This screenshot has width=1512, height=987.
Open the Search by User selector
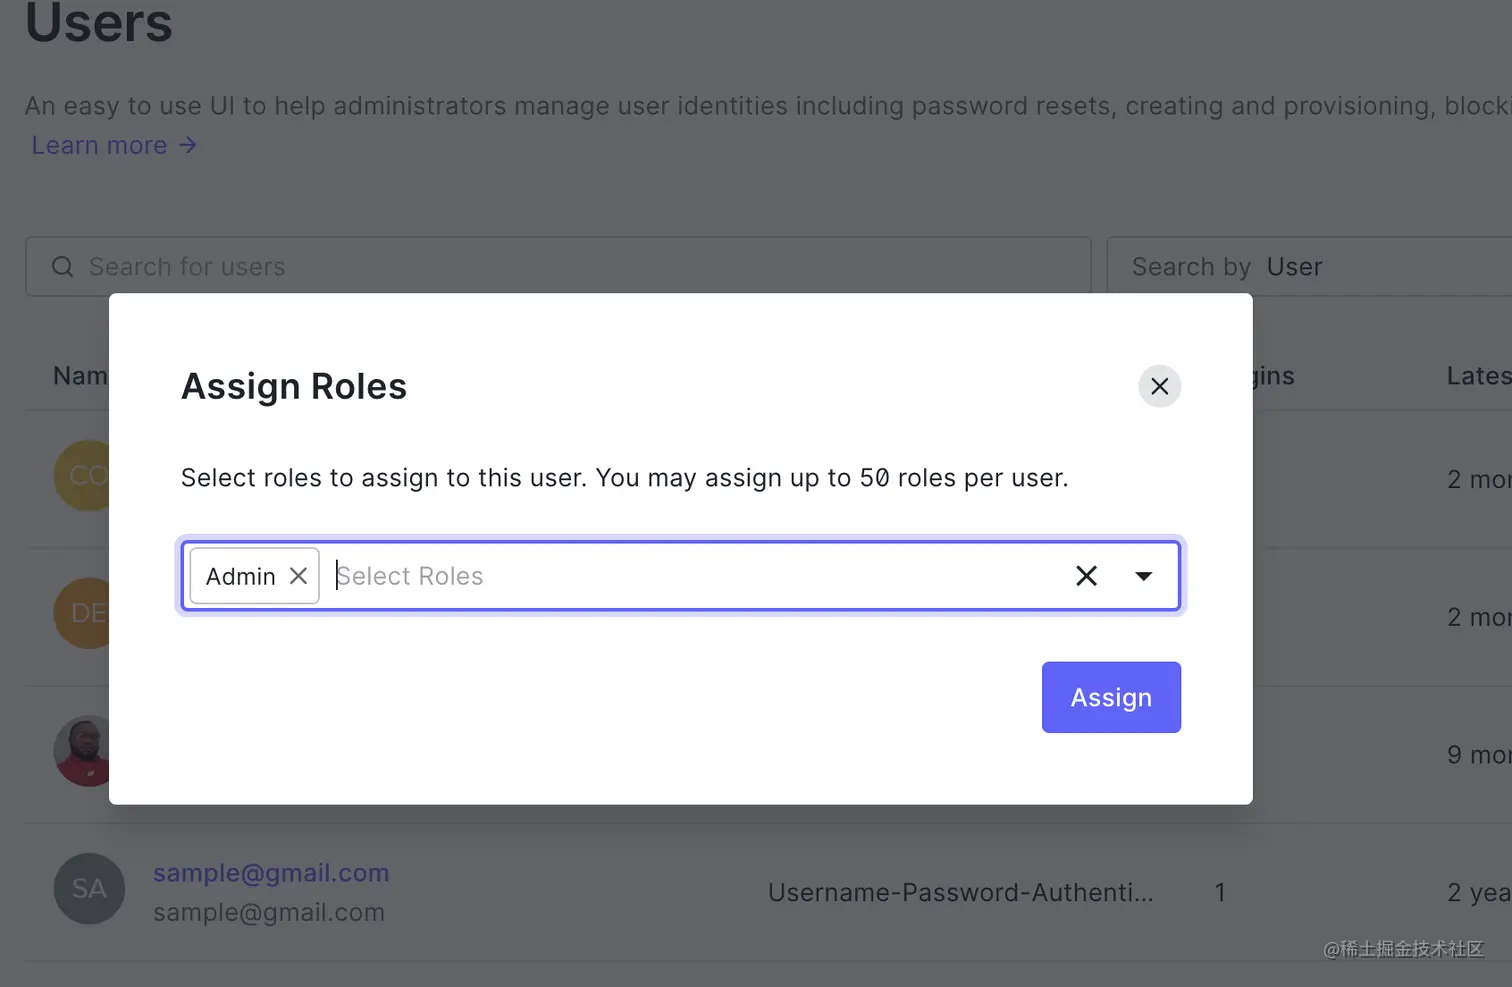(x=1294, y=267)
